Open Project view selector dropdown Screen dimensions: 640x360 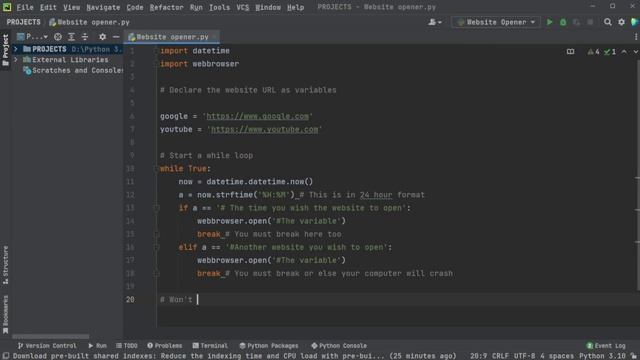[32, 37]
